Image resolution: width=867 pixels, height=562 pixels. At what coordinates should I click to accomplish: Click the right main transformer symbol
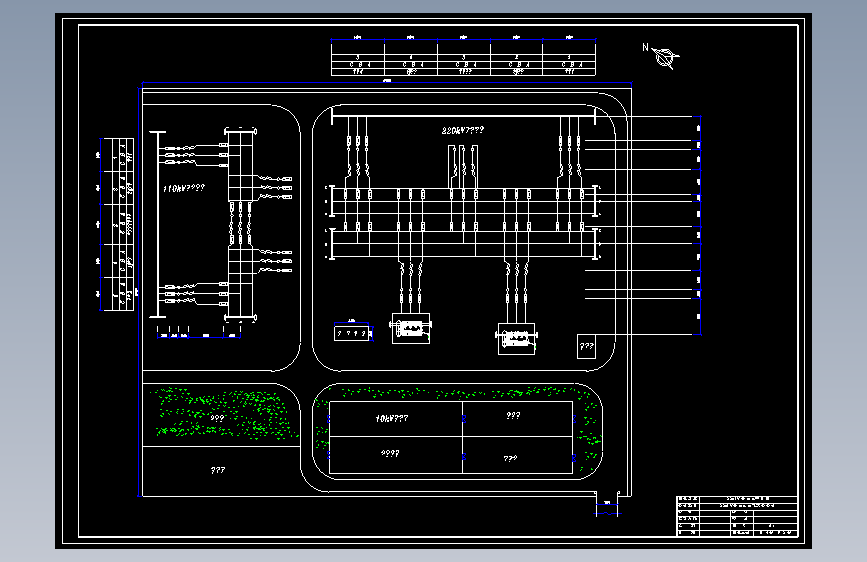tap(516, 339)
